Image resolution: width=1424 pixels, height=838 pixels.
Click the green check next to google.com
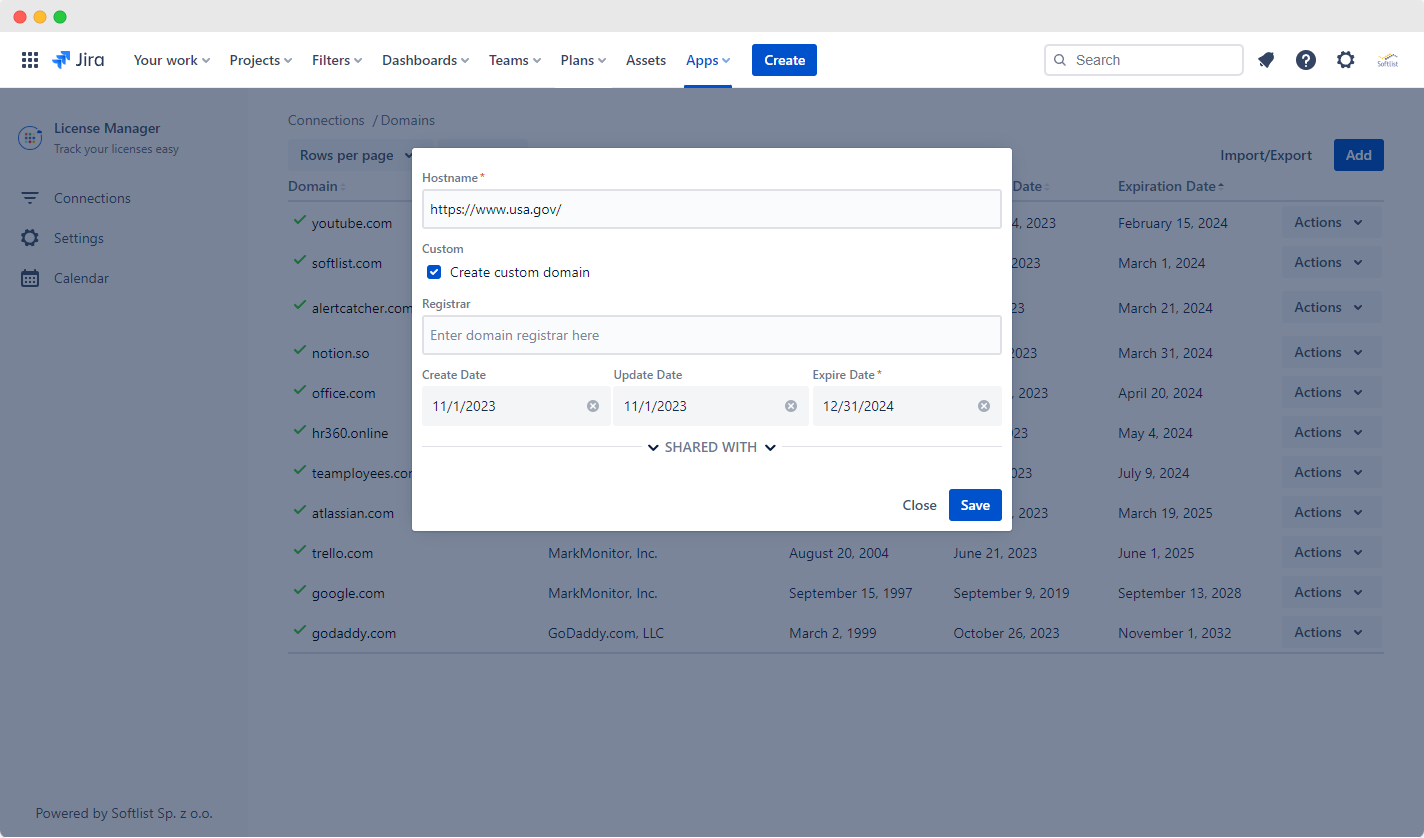pos(299,591)
